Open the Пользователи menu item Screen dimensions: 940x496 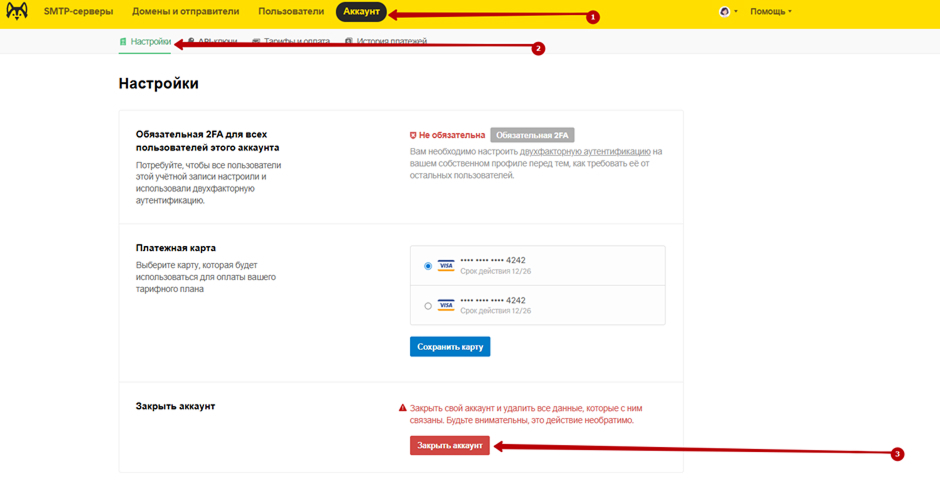[291, 12]
